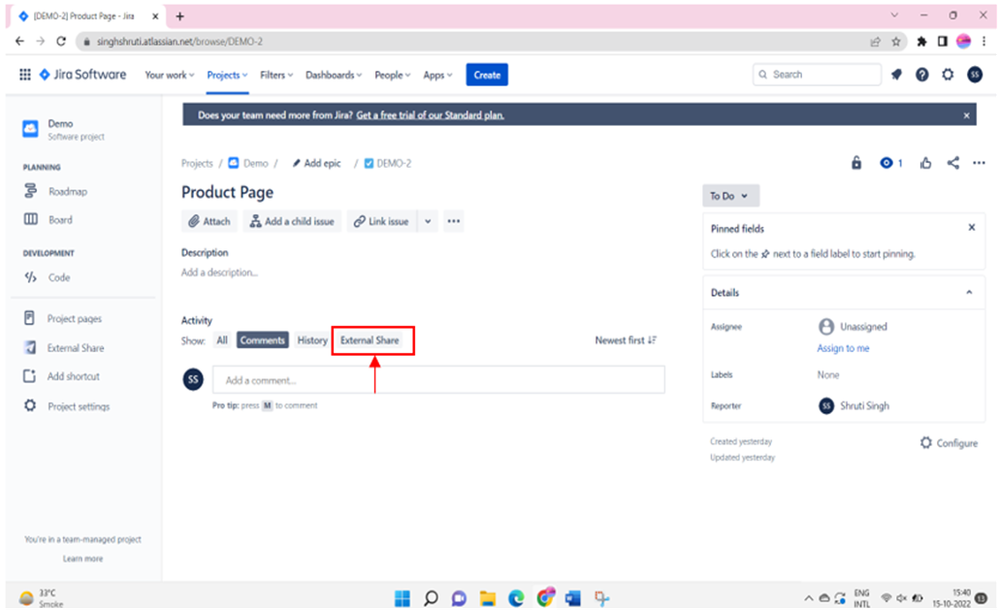Open Jira settings gear icon

948,75
